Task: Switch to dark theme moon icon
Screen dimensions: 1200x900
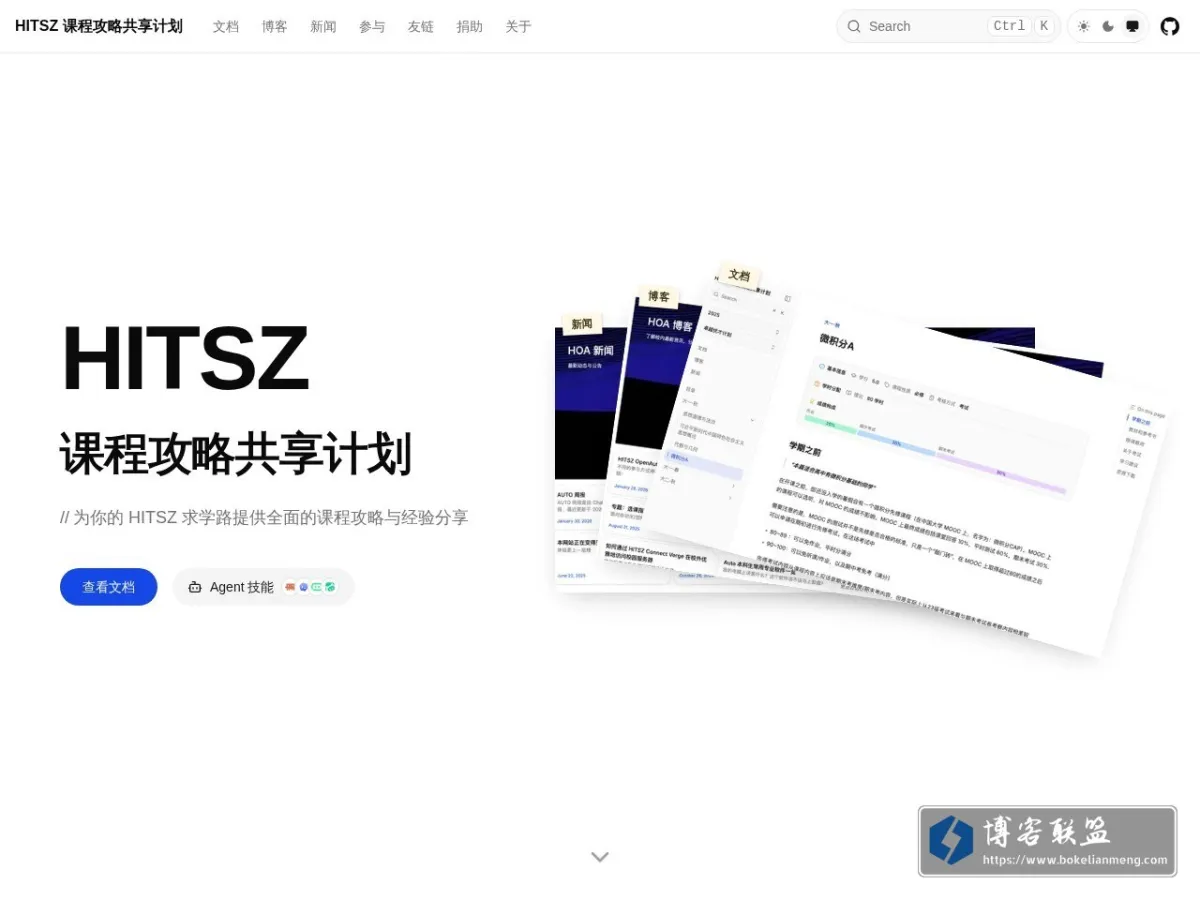Action: tap(1108, 27)
